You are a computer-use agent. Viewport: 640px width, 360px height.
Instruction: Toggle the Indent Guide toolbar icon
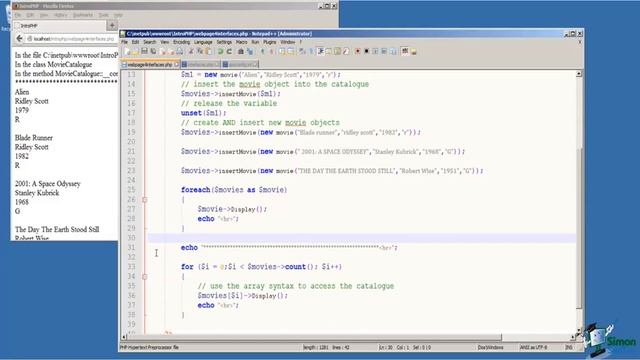[x=320, y=51]
